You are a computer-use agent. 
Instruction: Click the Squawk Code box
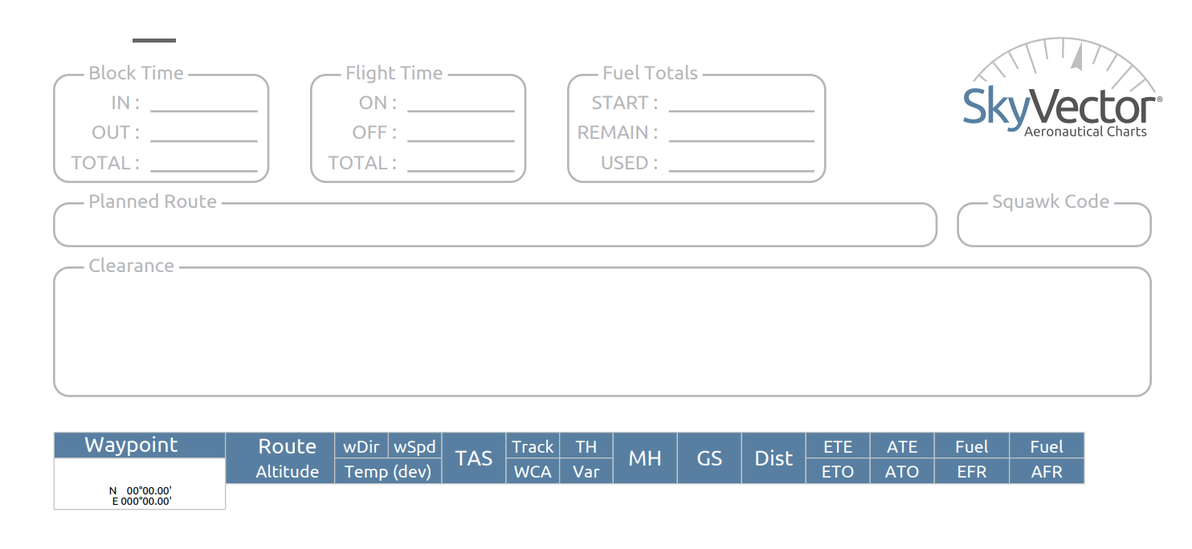(1054, 226)
